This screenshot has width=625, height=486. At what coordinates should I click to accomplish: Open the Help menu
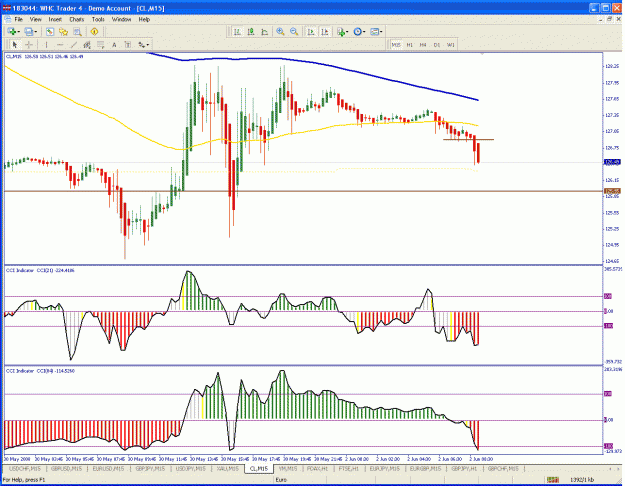coord(144,19)
